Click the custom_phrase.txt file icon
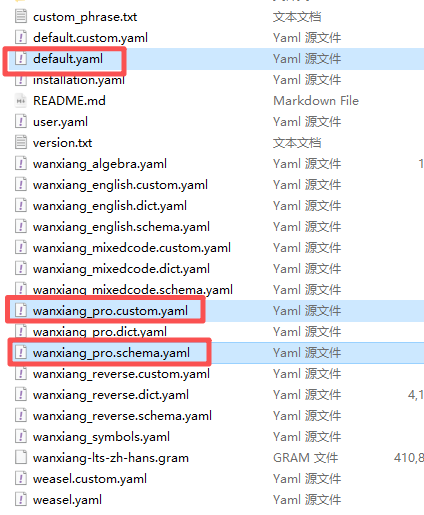This screenshot has height=515, width=424. pyautogui.click(x=21, y=16)
